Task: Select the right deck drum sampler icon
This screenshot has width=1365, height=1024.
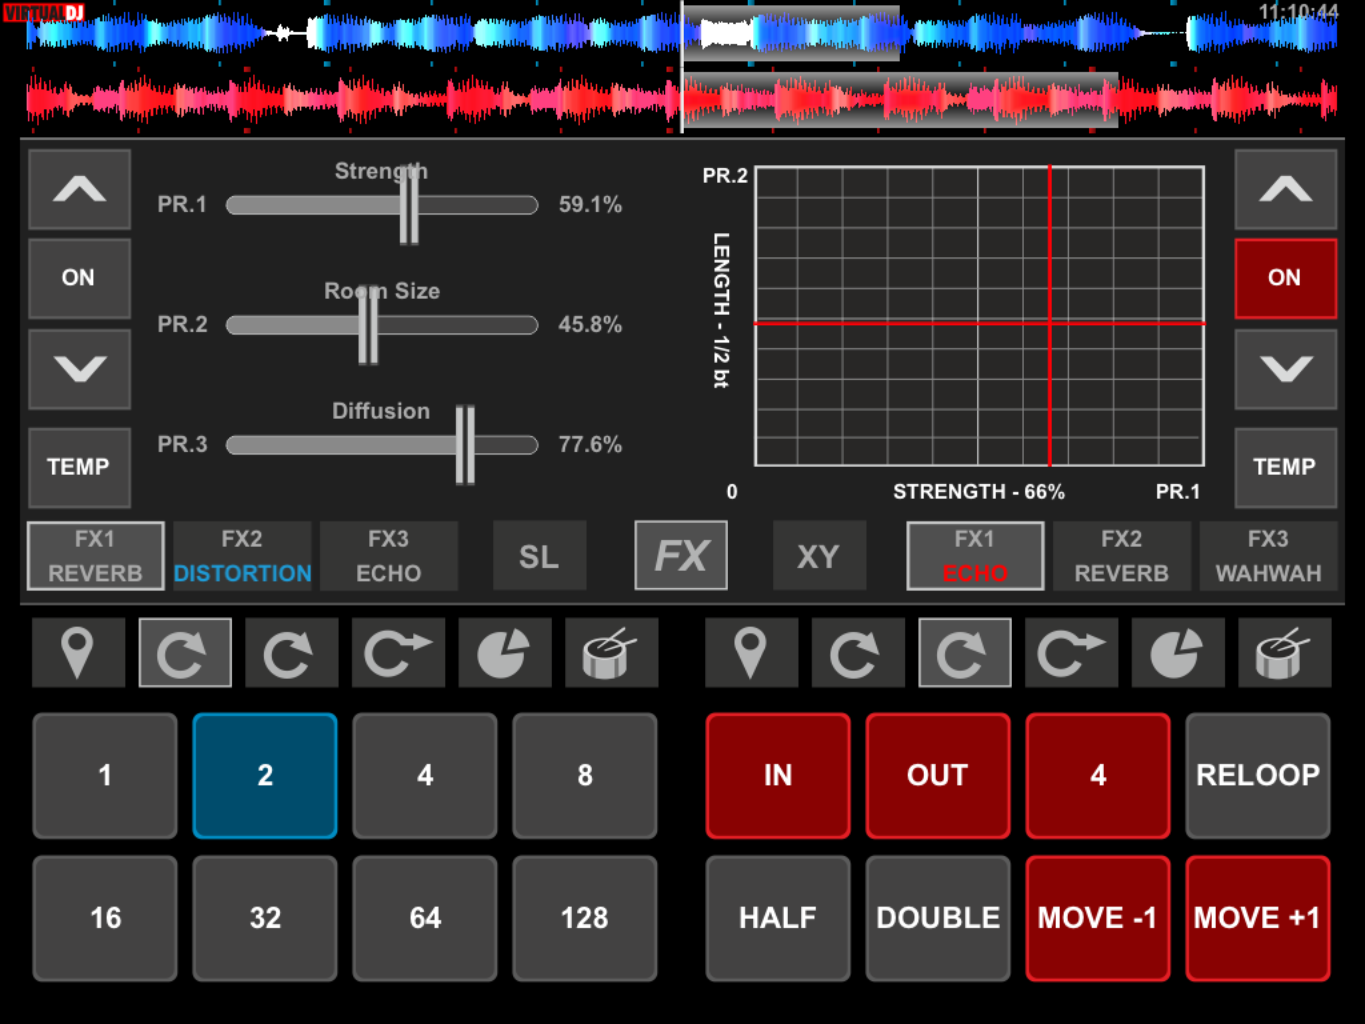Action: tap(1284, 653)
